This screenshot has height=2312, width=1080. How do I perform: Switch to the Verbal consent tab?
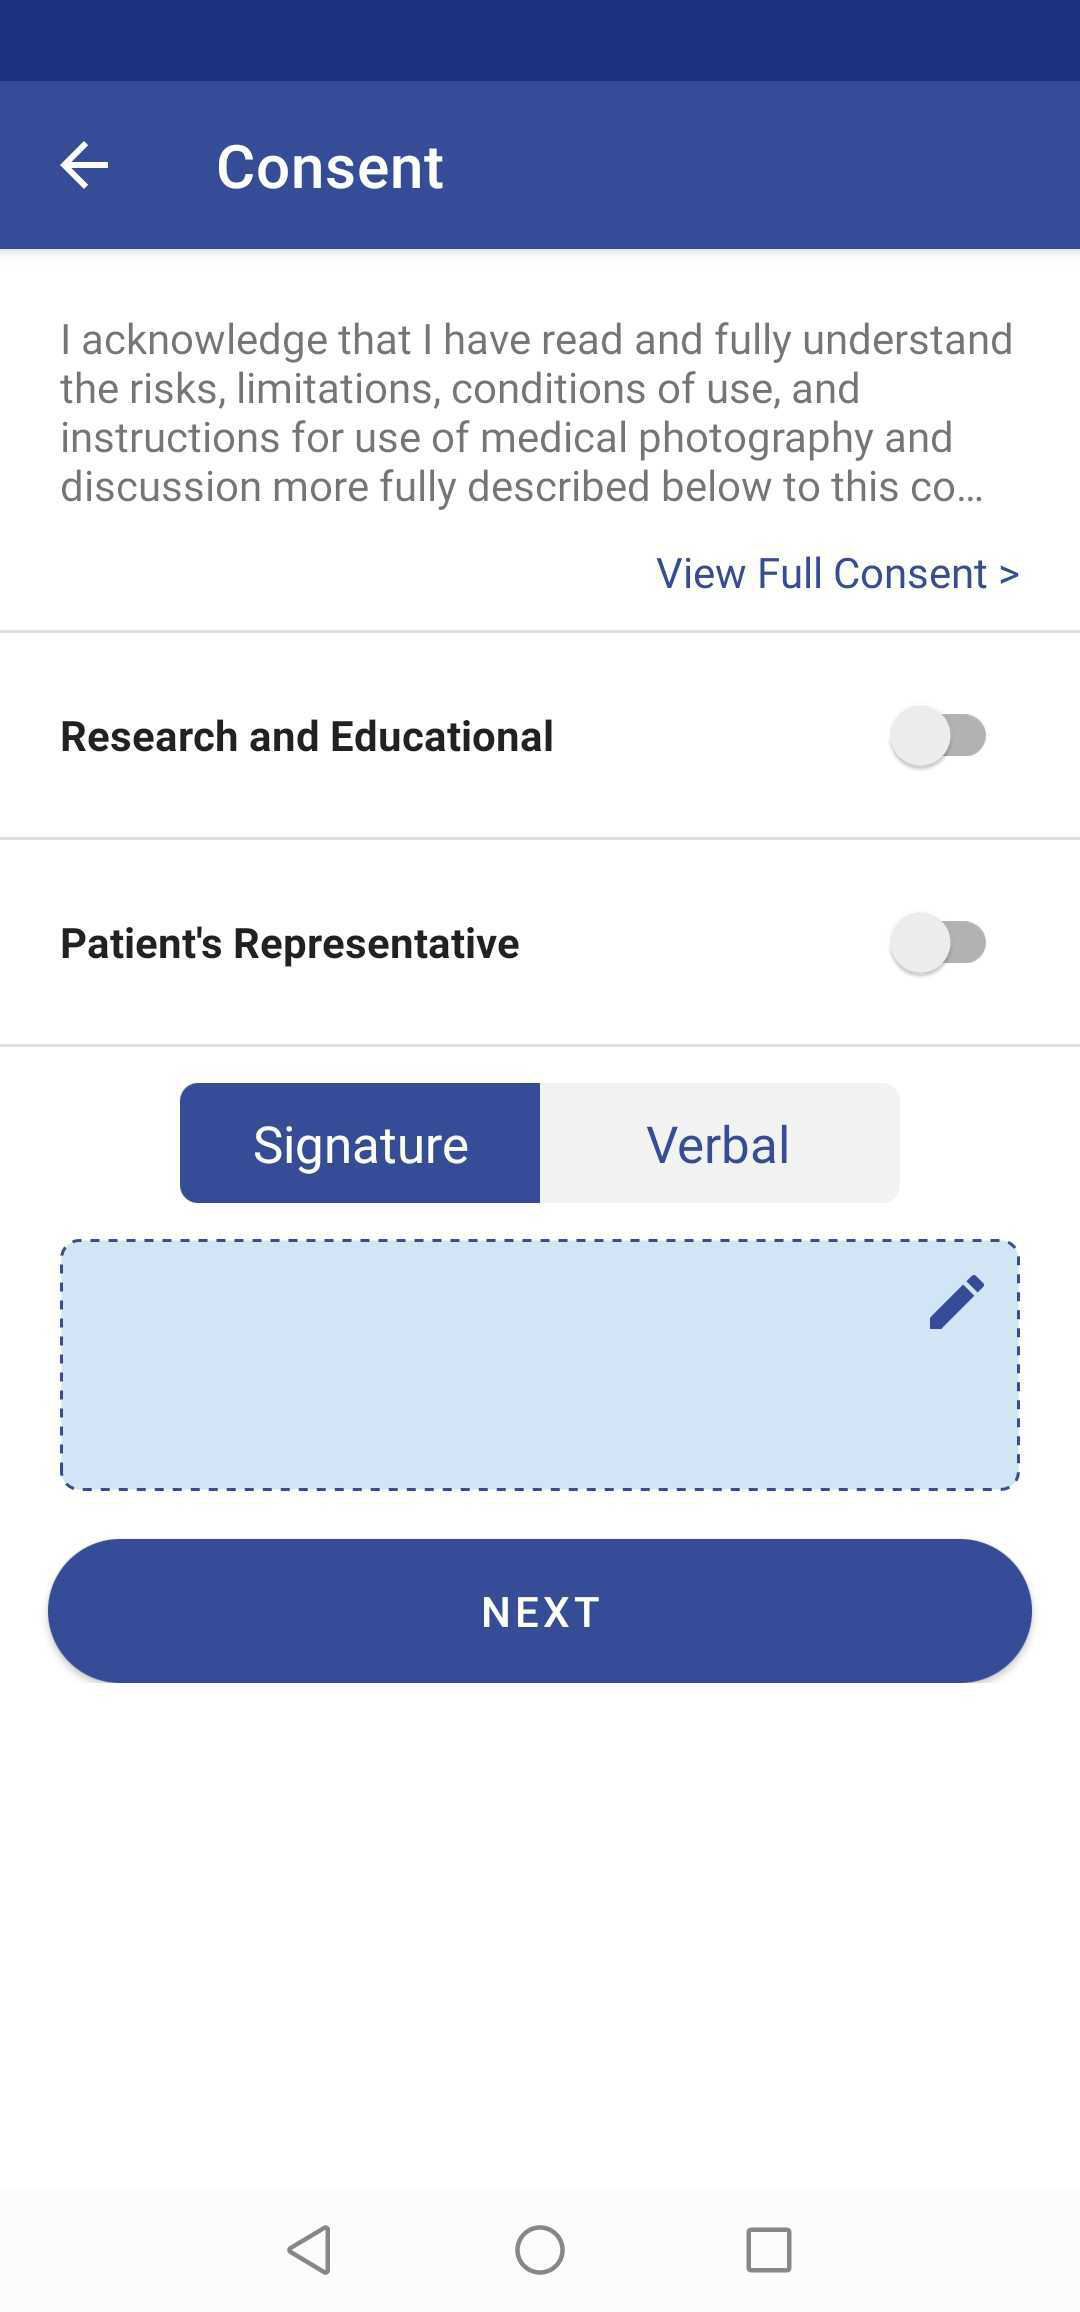(x=720, y=1143)
